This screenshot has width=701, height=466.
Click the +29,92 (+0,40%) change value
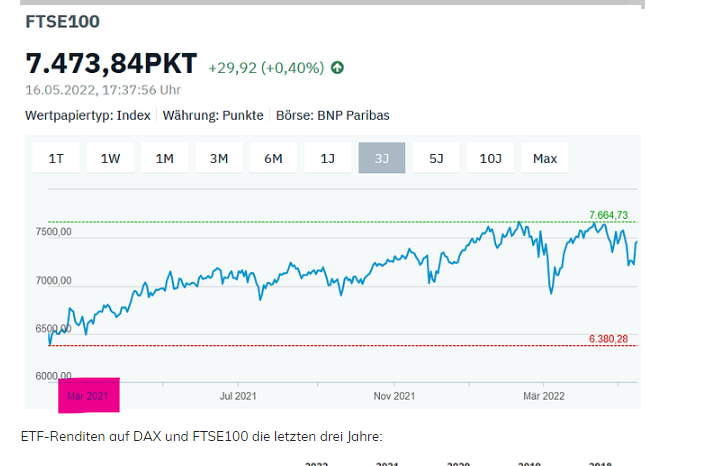point(266,68)
